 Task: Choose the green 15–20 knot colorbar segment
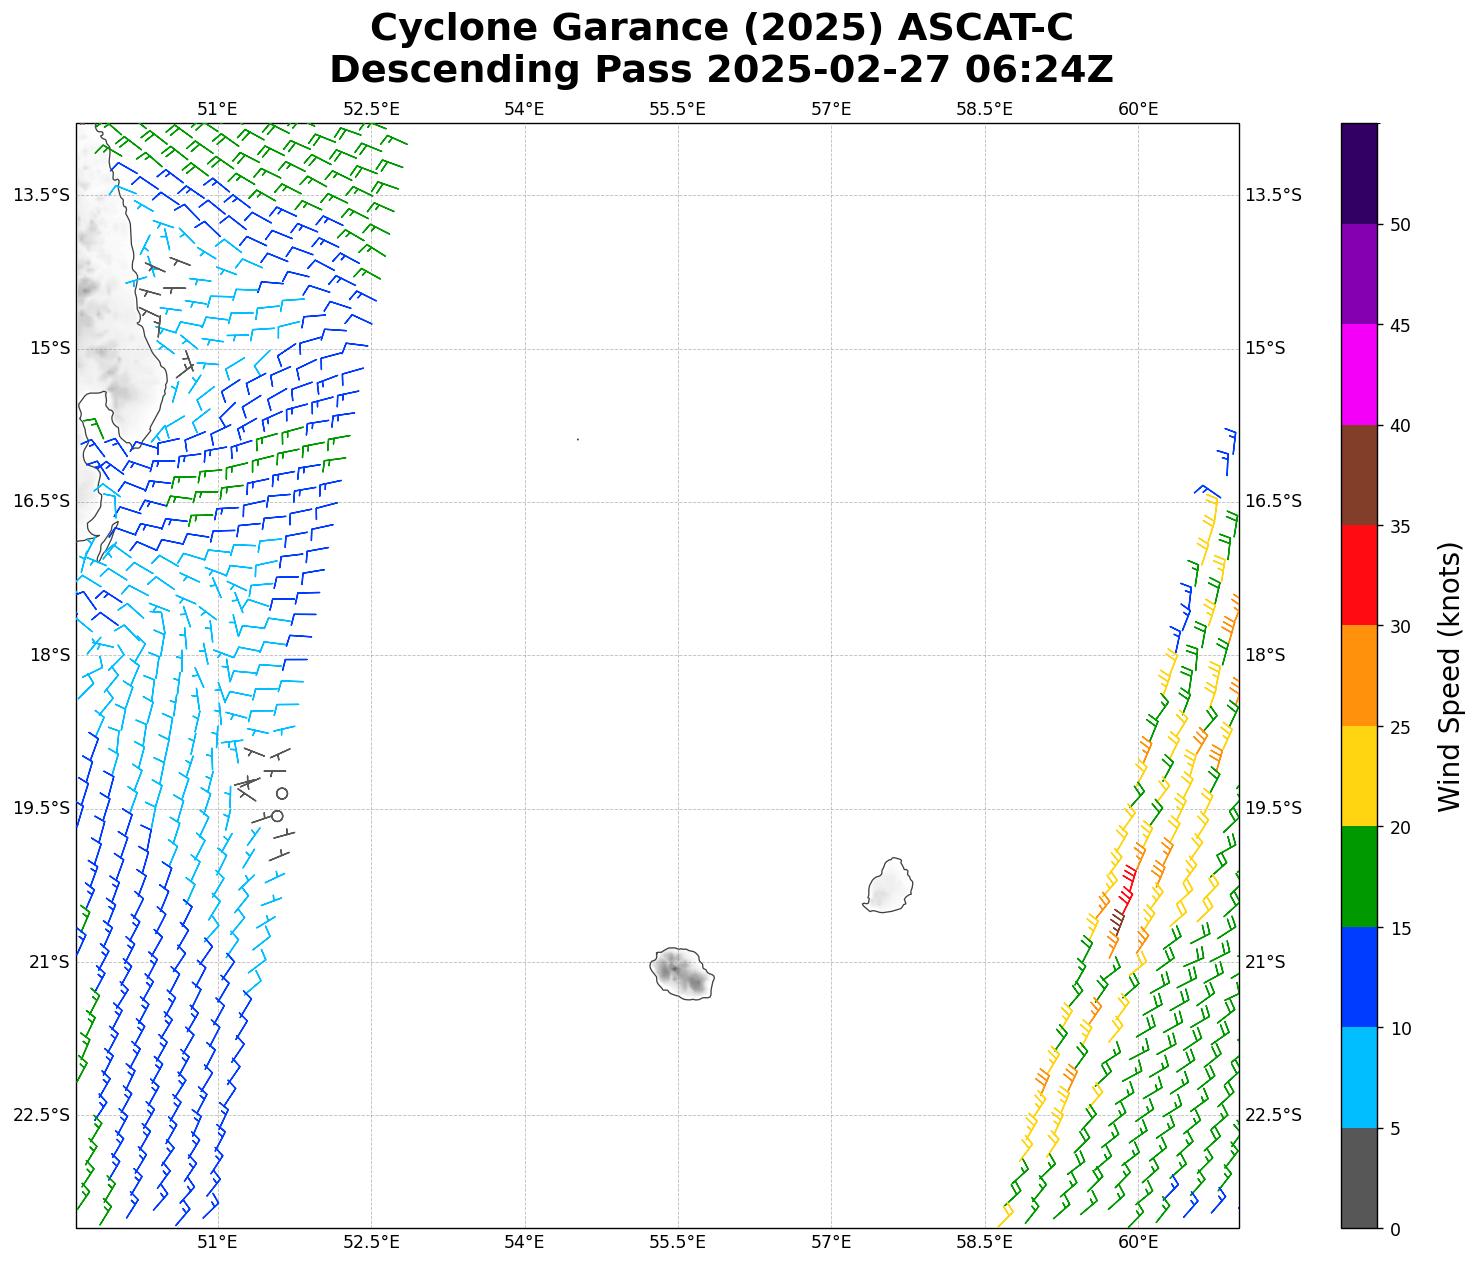click(1359, 877)
